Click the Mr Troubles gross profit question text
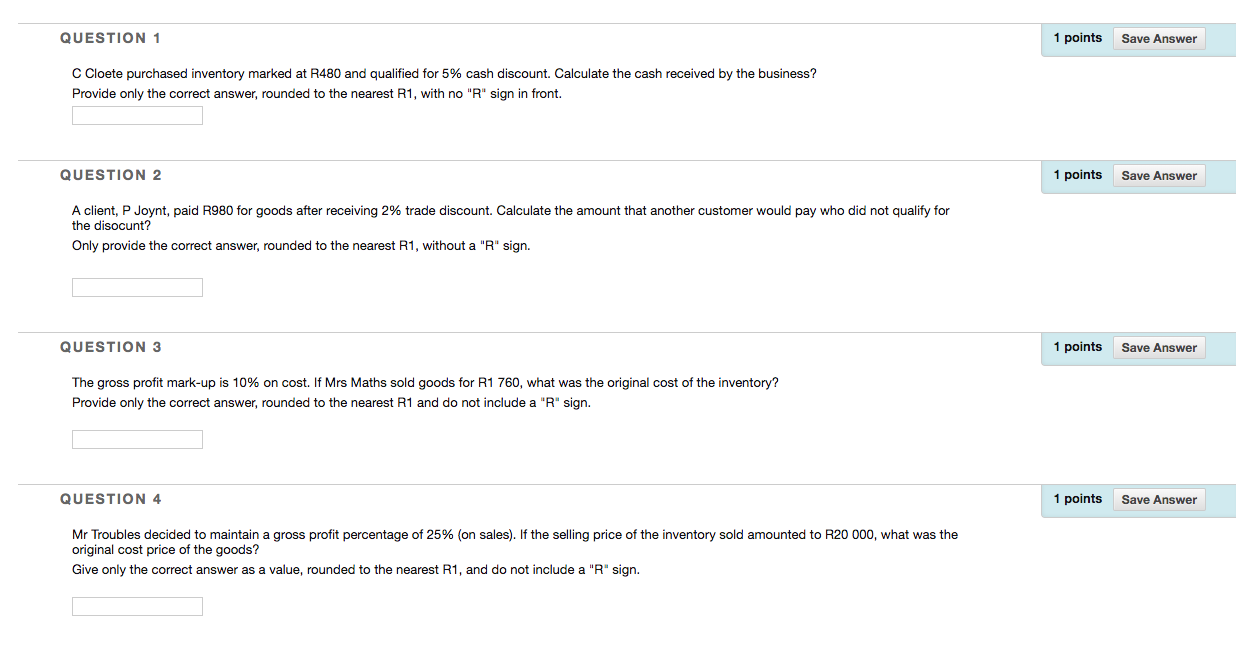The height and width of the screenshot is (646, 1252). pos(514,534)
